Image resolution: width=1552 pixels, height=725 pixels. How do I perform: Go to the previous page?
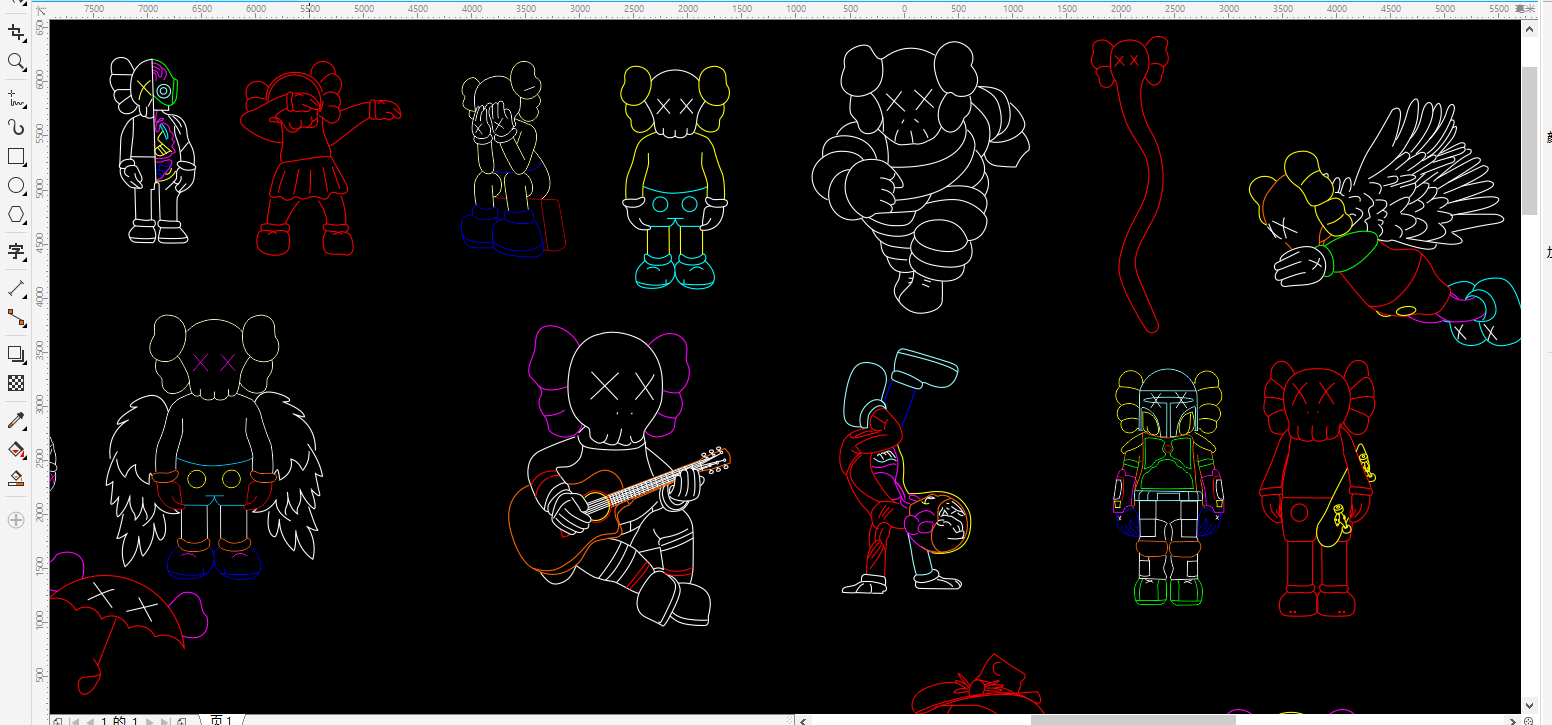pyautogui.click(x=90, y=721)
